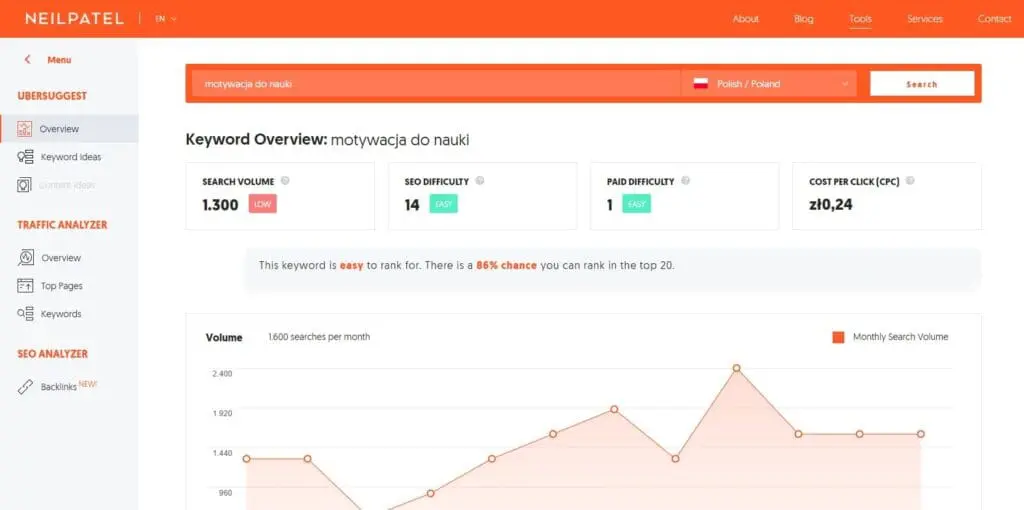Click the TRAFFIC ANALYZER section heading
This screenshot has height=510, width=1024.
(62, 225)
